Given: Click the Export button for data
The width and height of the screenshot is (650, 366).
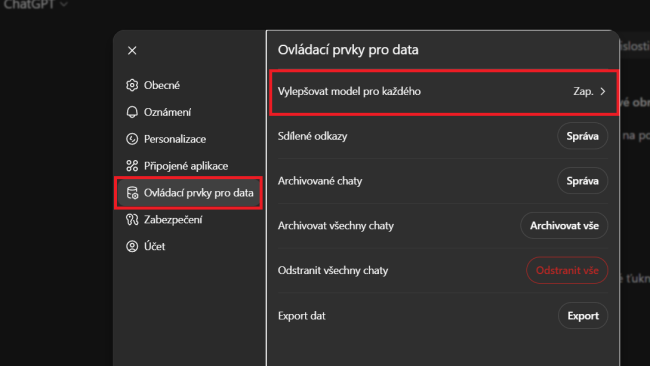Looking at the screenshot, I should 583,316.
